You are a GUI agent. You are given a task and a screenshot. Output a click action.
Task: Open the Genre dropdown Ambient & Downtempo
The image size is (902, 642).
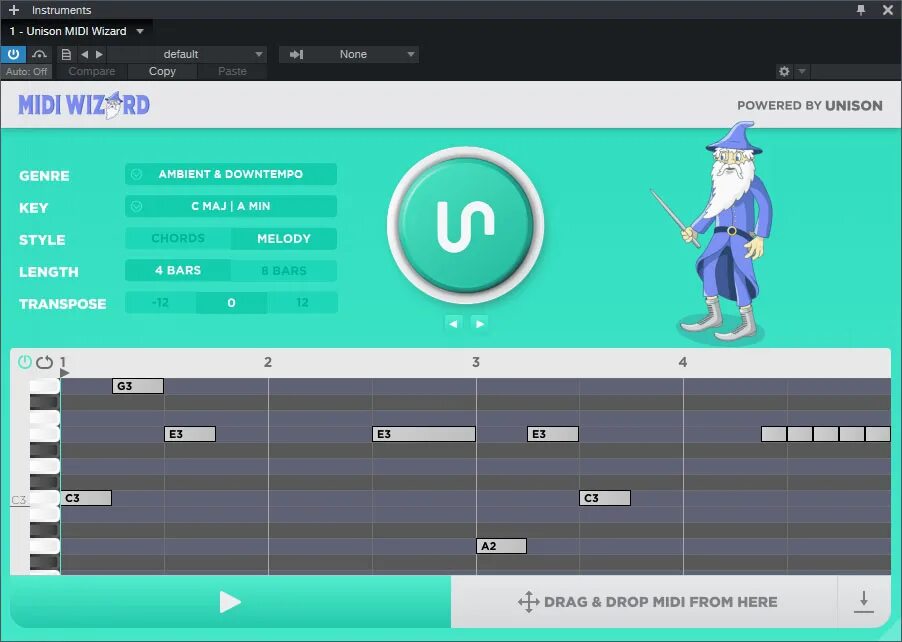tap(231, 174)
